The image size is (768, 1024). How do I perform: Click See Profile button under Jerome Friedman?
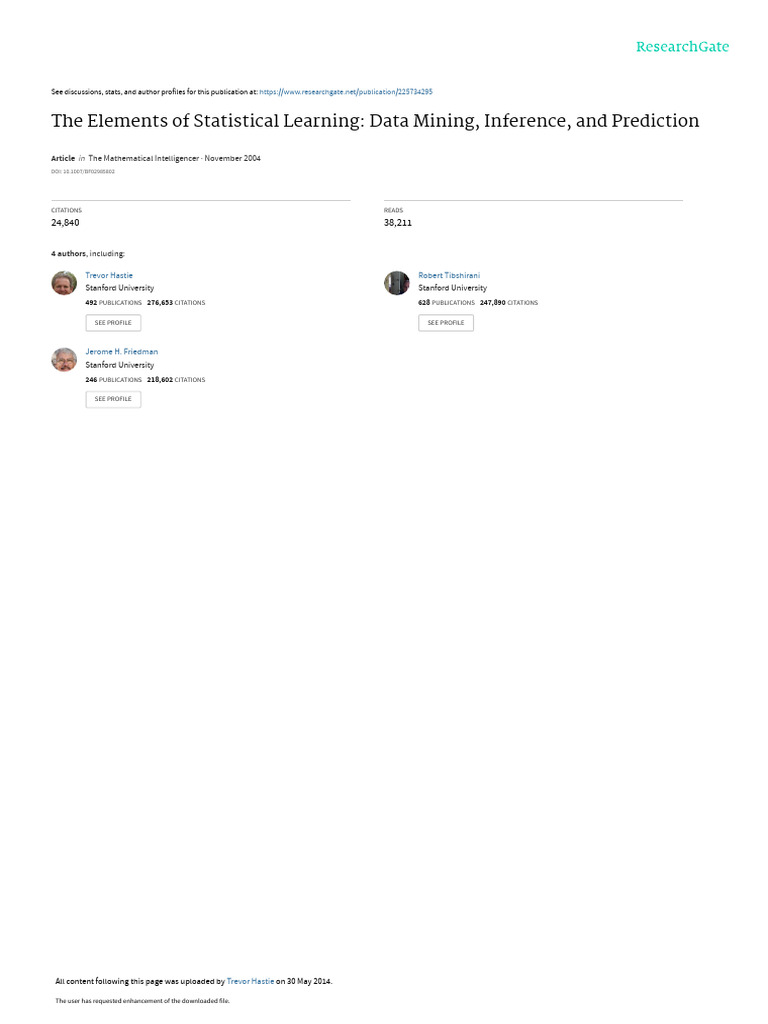(x=113, y=399)
